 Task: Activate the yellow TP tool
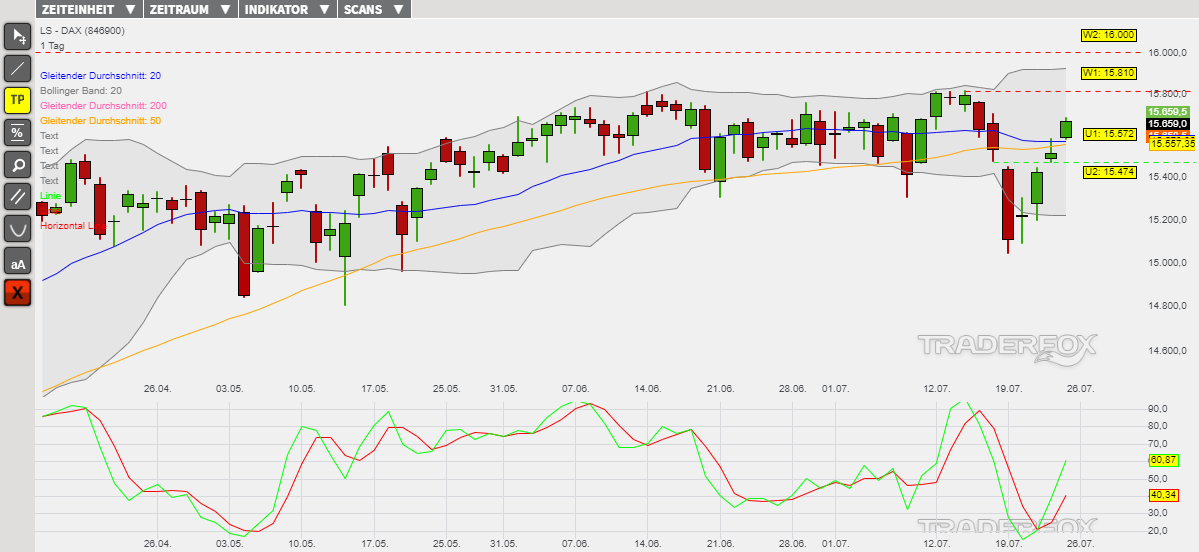tap(18, 100)
